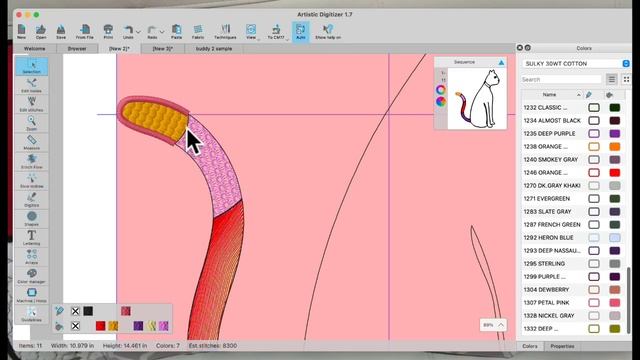Switch to the [New 3]* tab
This screenshot has width=640, height=360.
162,49
